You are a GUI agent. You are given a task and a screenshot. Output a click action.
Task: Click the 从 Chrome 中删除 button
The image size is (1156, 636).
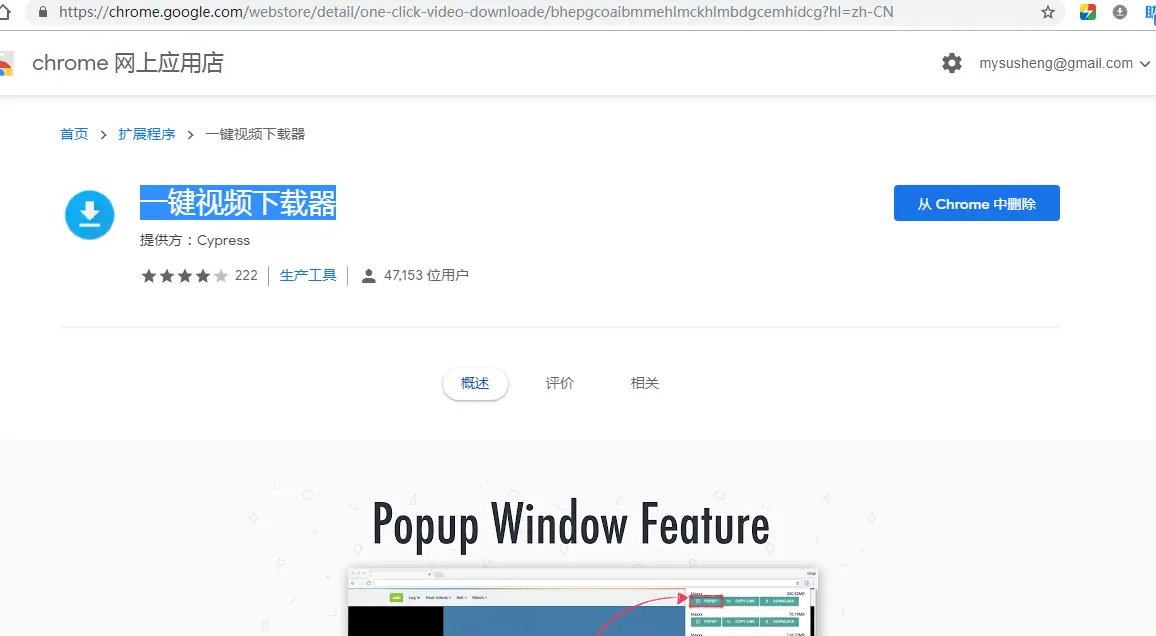click(x=976, y=203)
